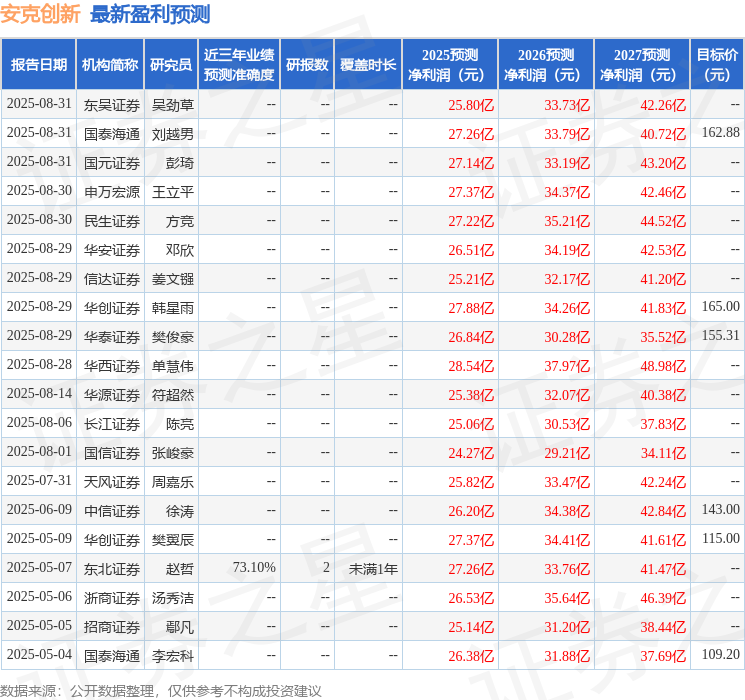
Task: Select researcher 姜文镪
Action: 172,279
